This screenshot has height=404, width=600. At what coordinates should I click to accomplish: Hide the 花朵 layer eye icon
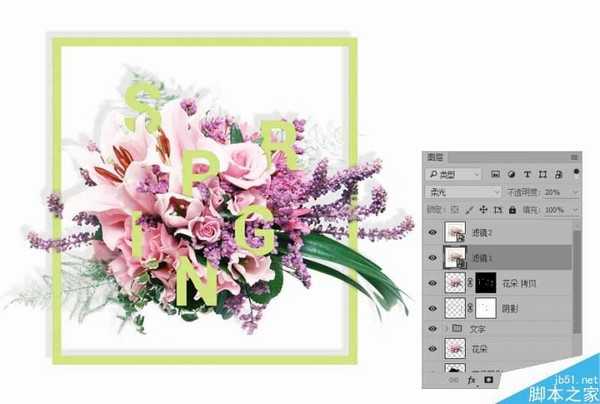(433, 349)
